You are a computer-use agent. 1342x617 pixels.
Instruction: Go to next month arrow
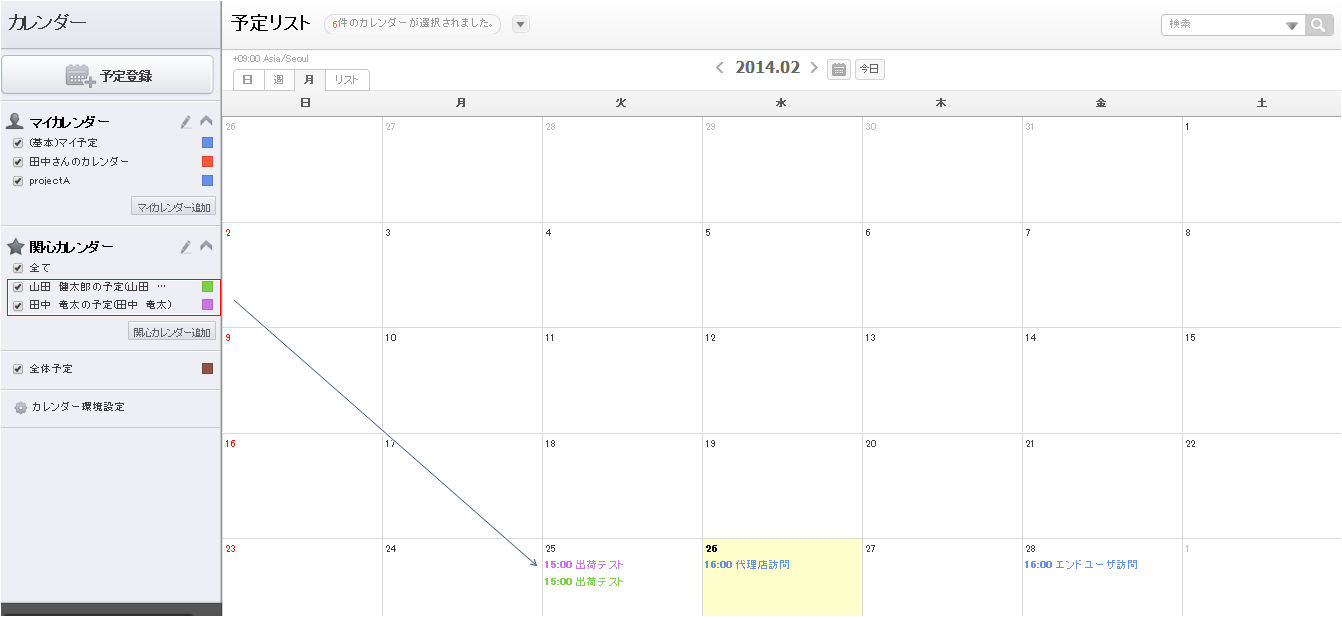point(814,68)
